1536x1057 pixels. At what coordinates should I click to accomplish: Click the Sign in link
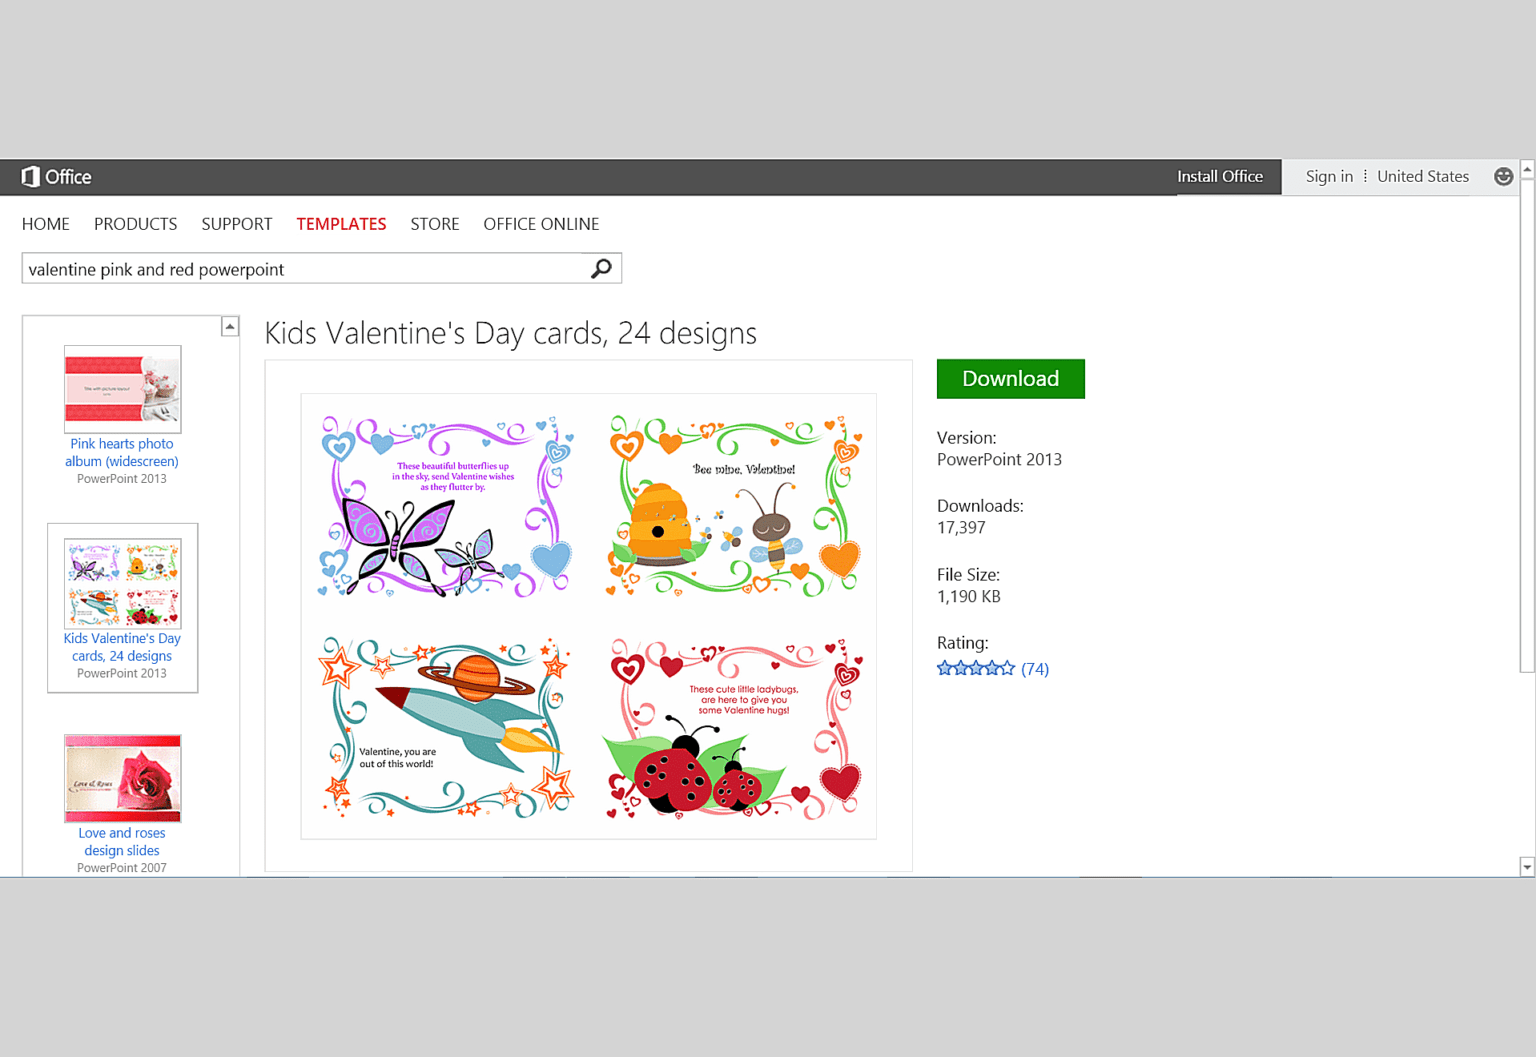[1329, 176]
